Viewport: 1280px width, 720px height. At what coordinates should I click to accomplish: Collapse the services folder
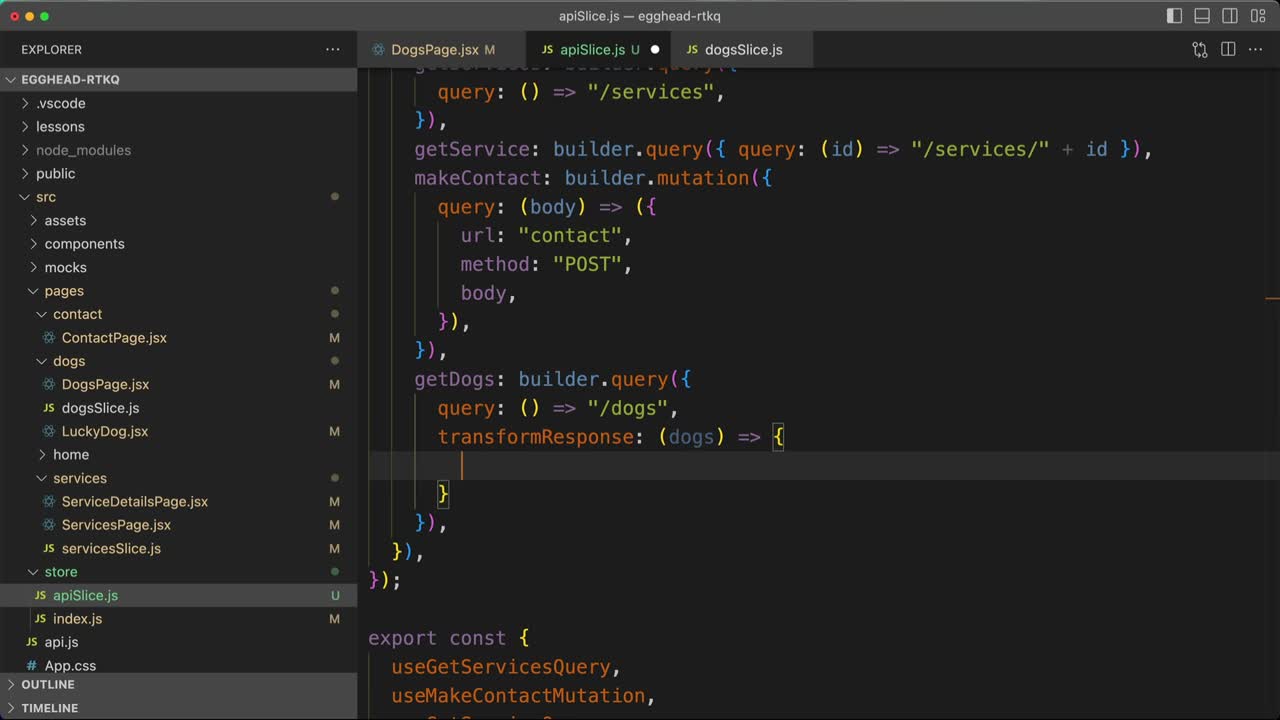79,478
